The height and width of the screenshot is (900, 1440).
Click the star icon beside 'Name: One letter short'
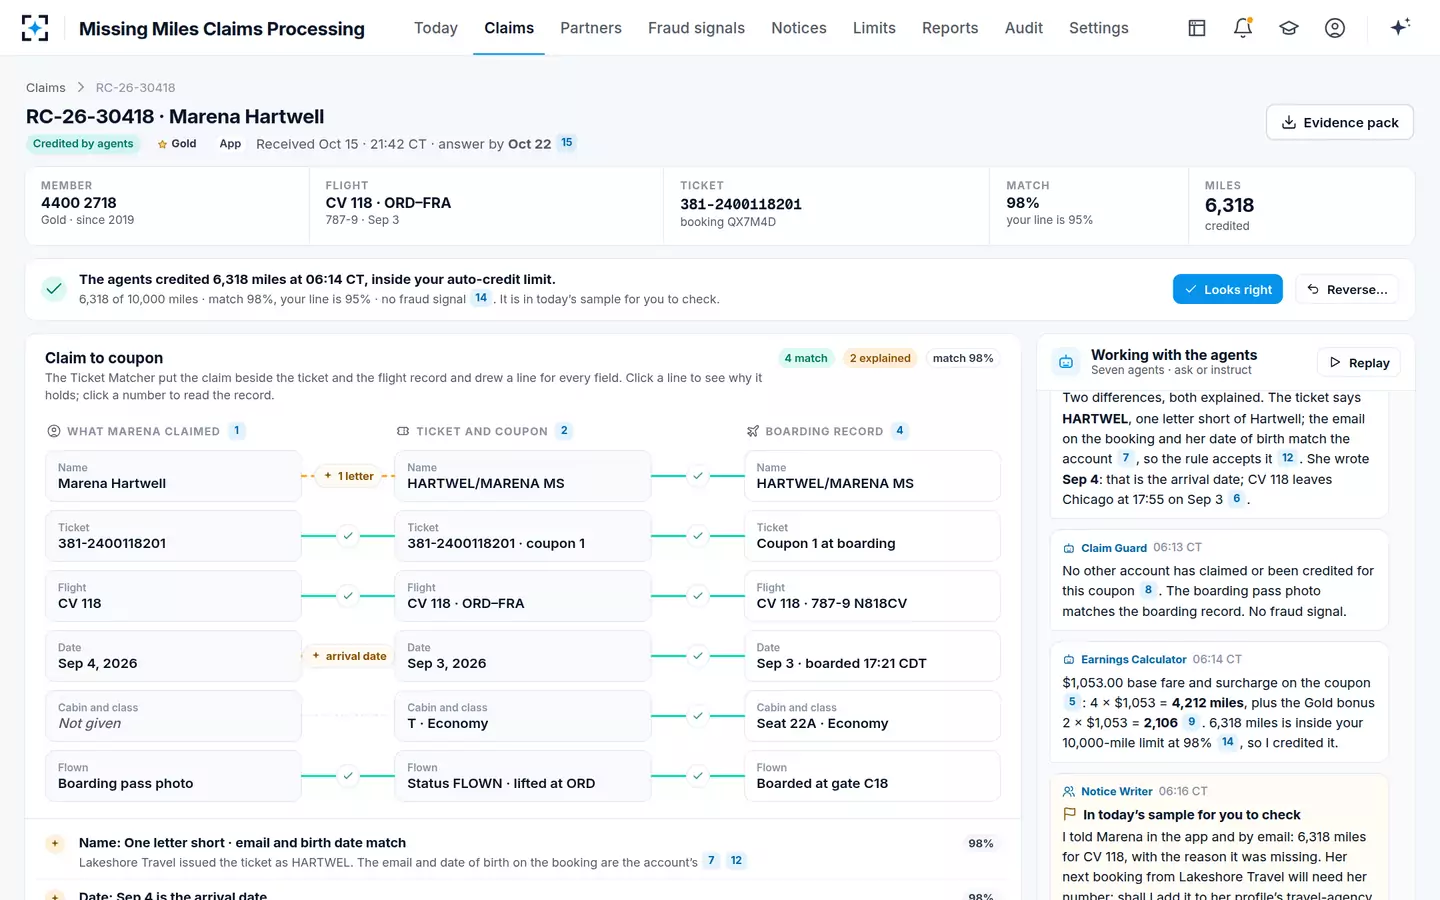click(55, 844)
